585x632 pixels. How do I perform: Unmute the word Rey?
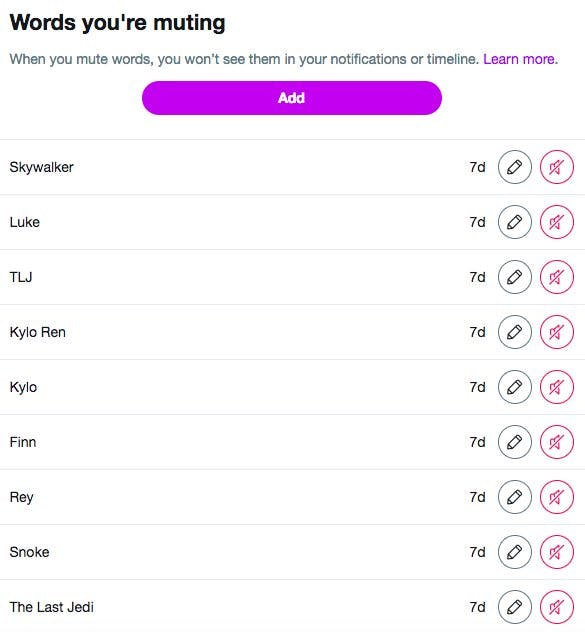[x=557, y=497]
